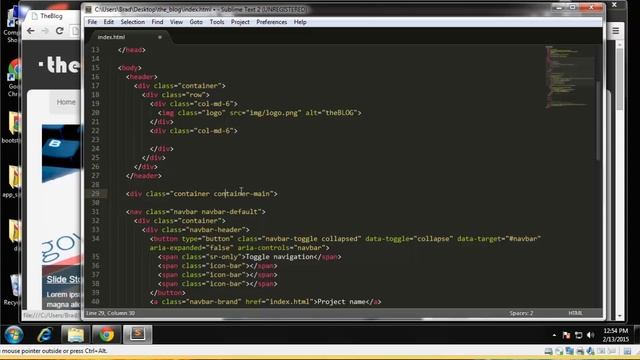Change indentation via Spaces: 2 status item
This screenshot has width=640, height=360.
(521, 313)
